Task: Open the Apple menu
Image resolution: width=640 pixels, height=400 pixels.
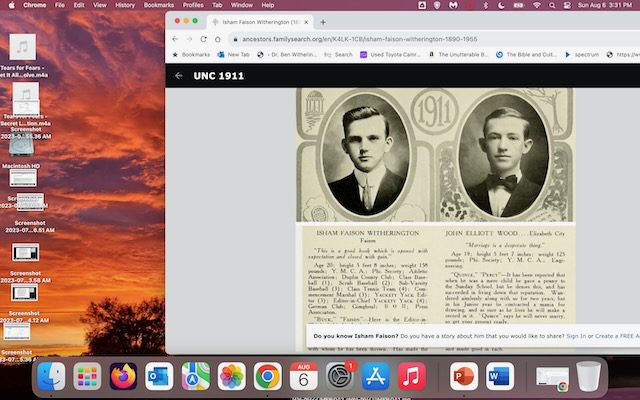Action: 11,5
